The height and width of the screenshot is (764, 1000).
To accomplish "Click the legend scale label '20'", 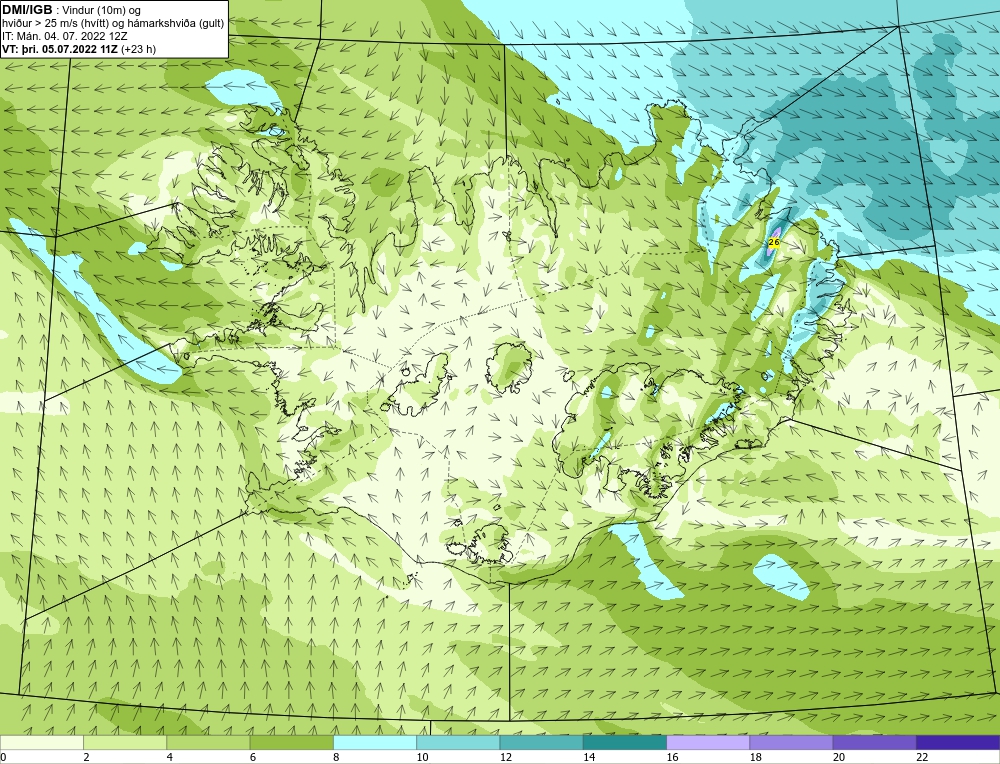I will 839,757.
